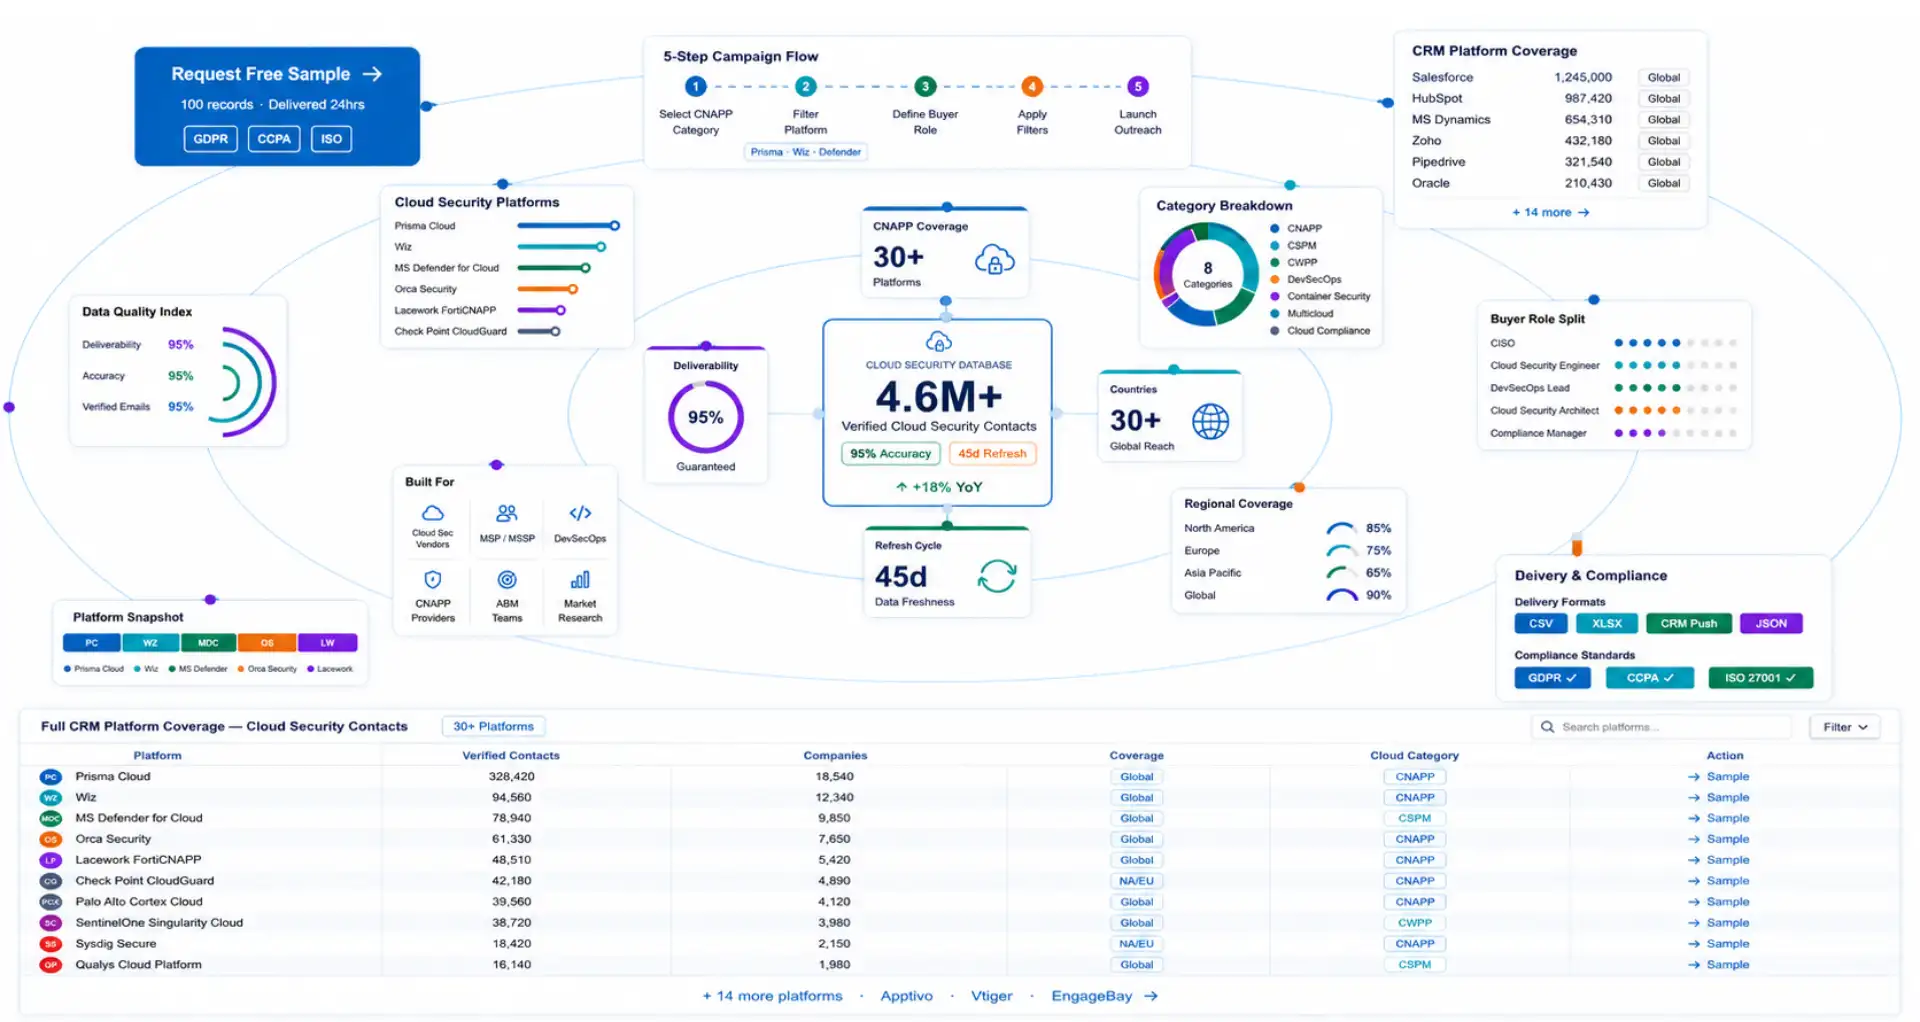Click the Prisma Cloud slider handle

point(615,226)
